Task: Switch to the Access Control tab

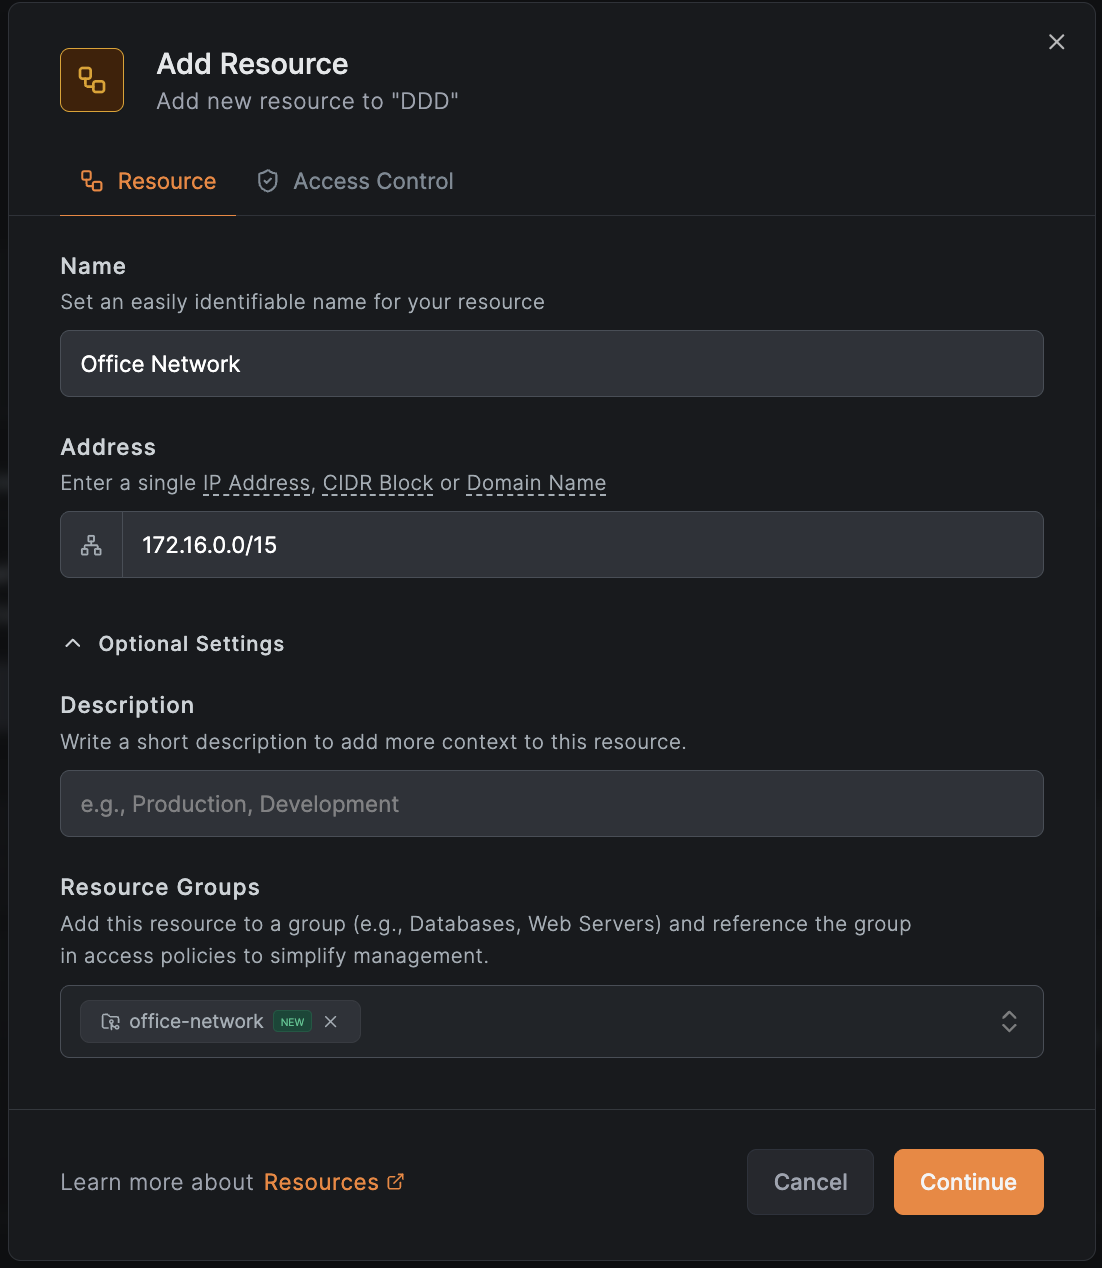Action: 372,181
